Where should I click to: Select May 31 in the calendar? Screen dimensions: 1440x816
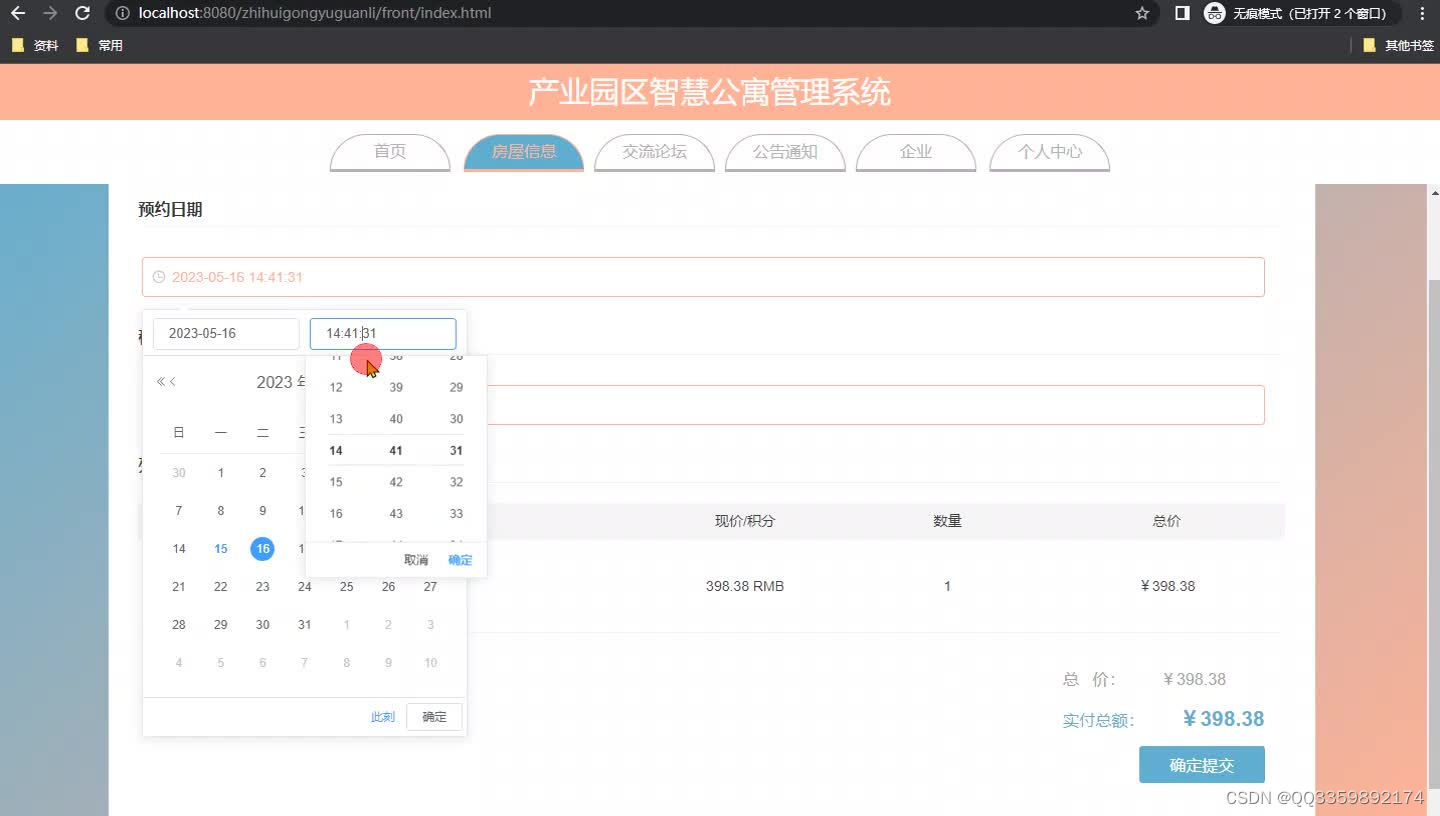[305, 625]
